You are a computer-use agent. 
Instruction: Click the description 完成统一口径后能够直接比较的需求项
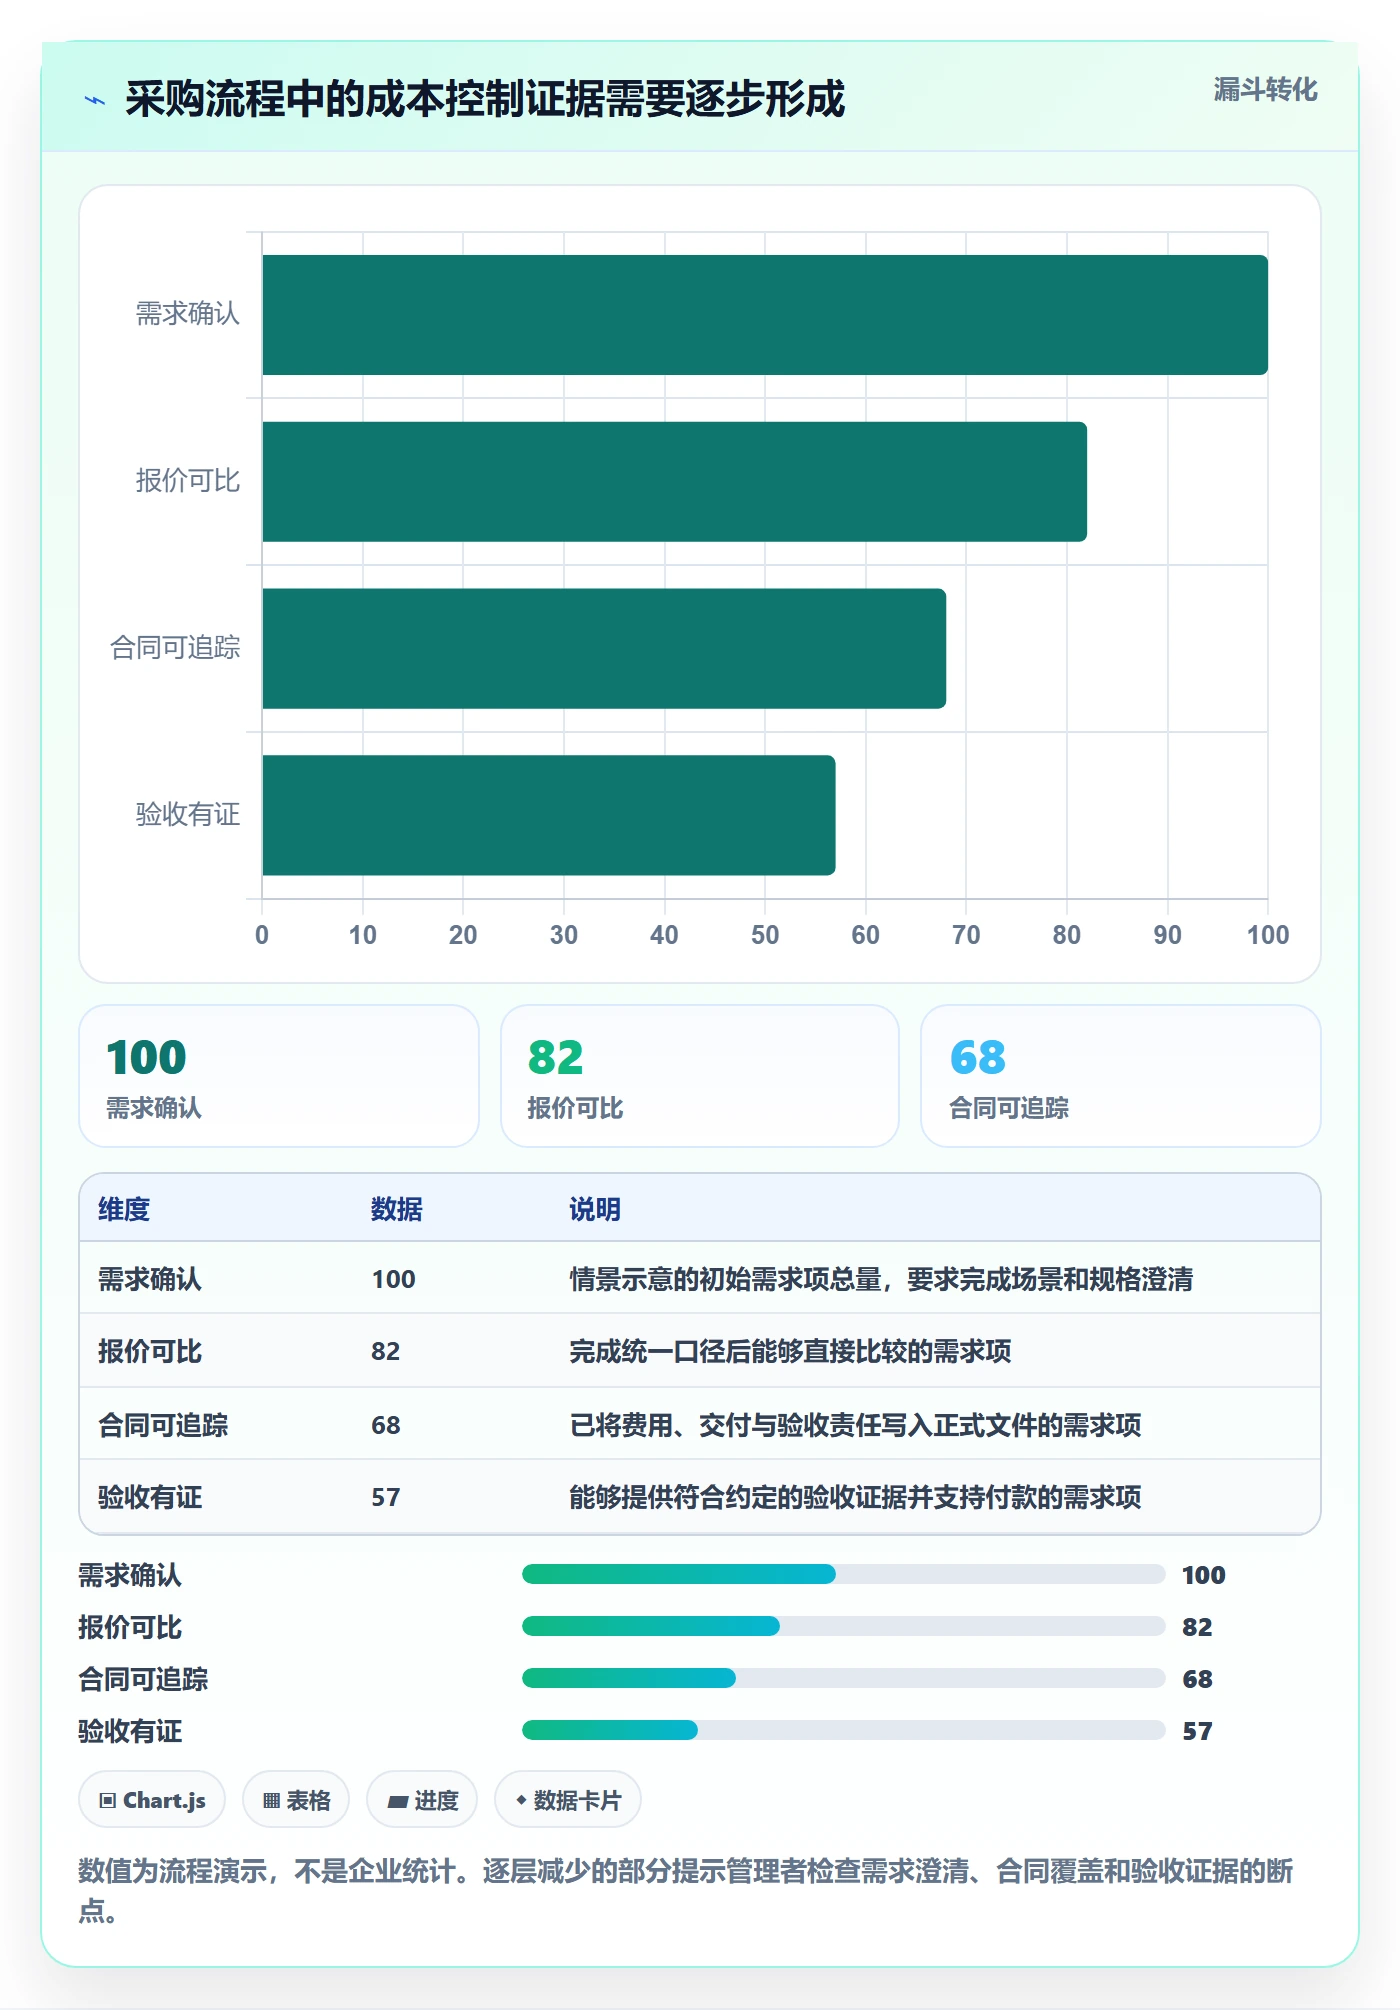(790, 1351)
